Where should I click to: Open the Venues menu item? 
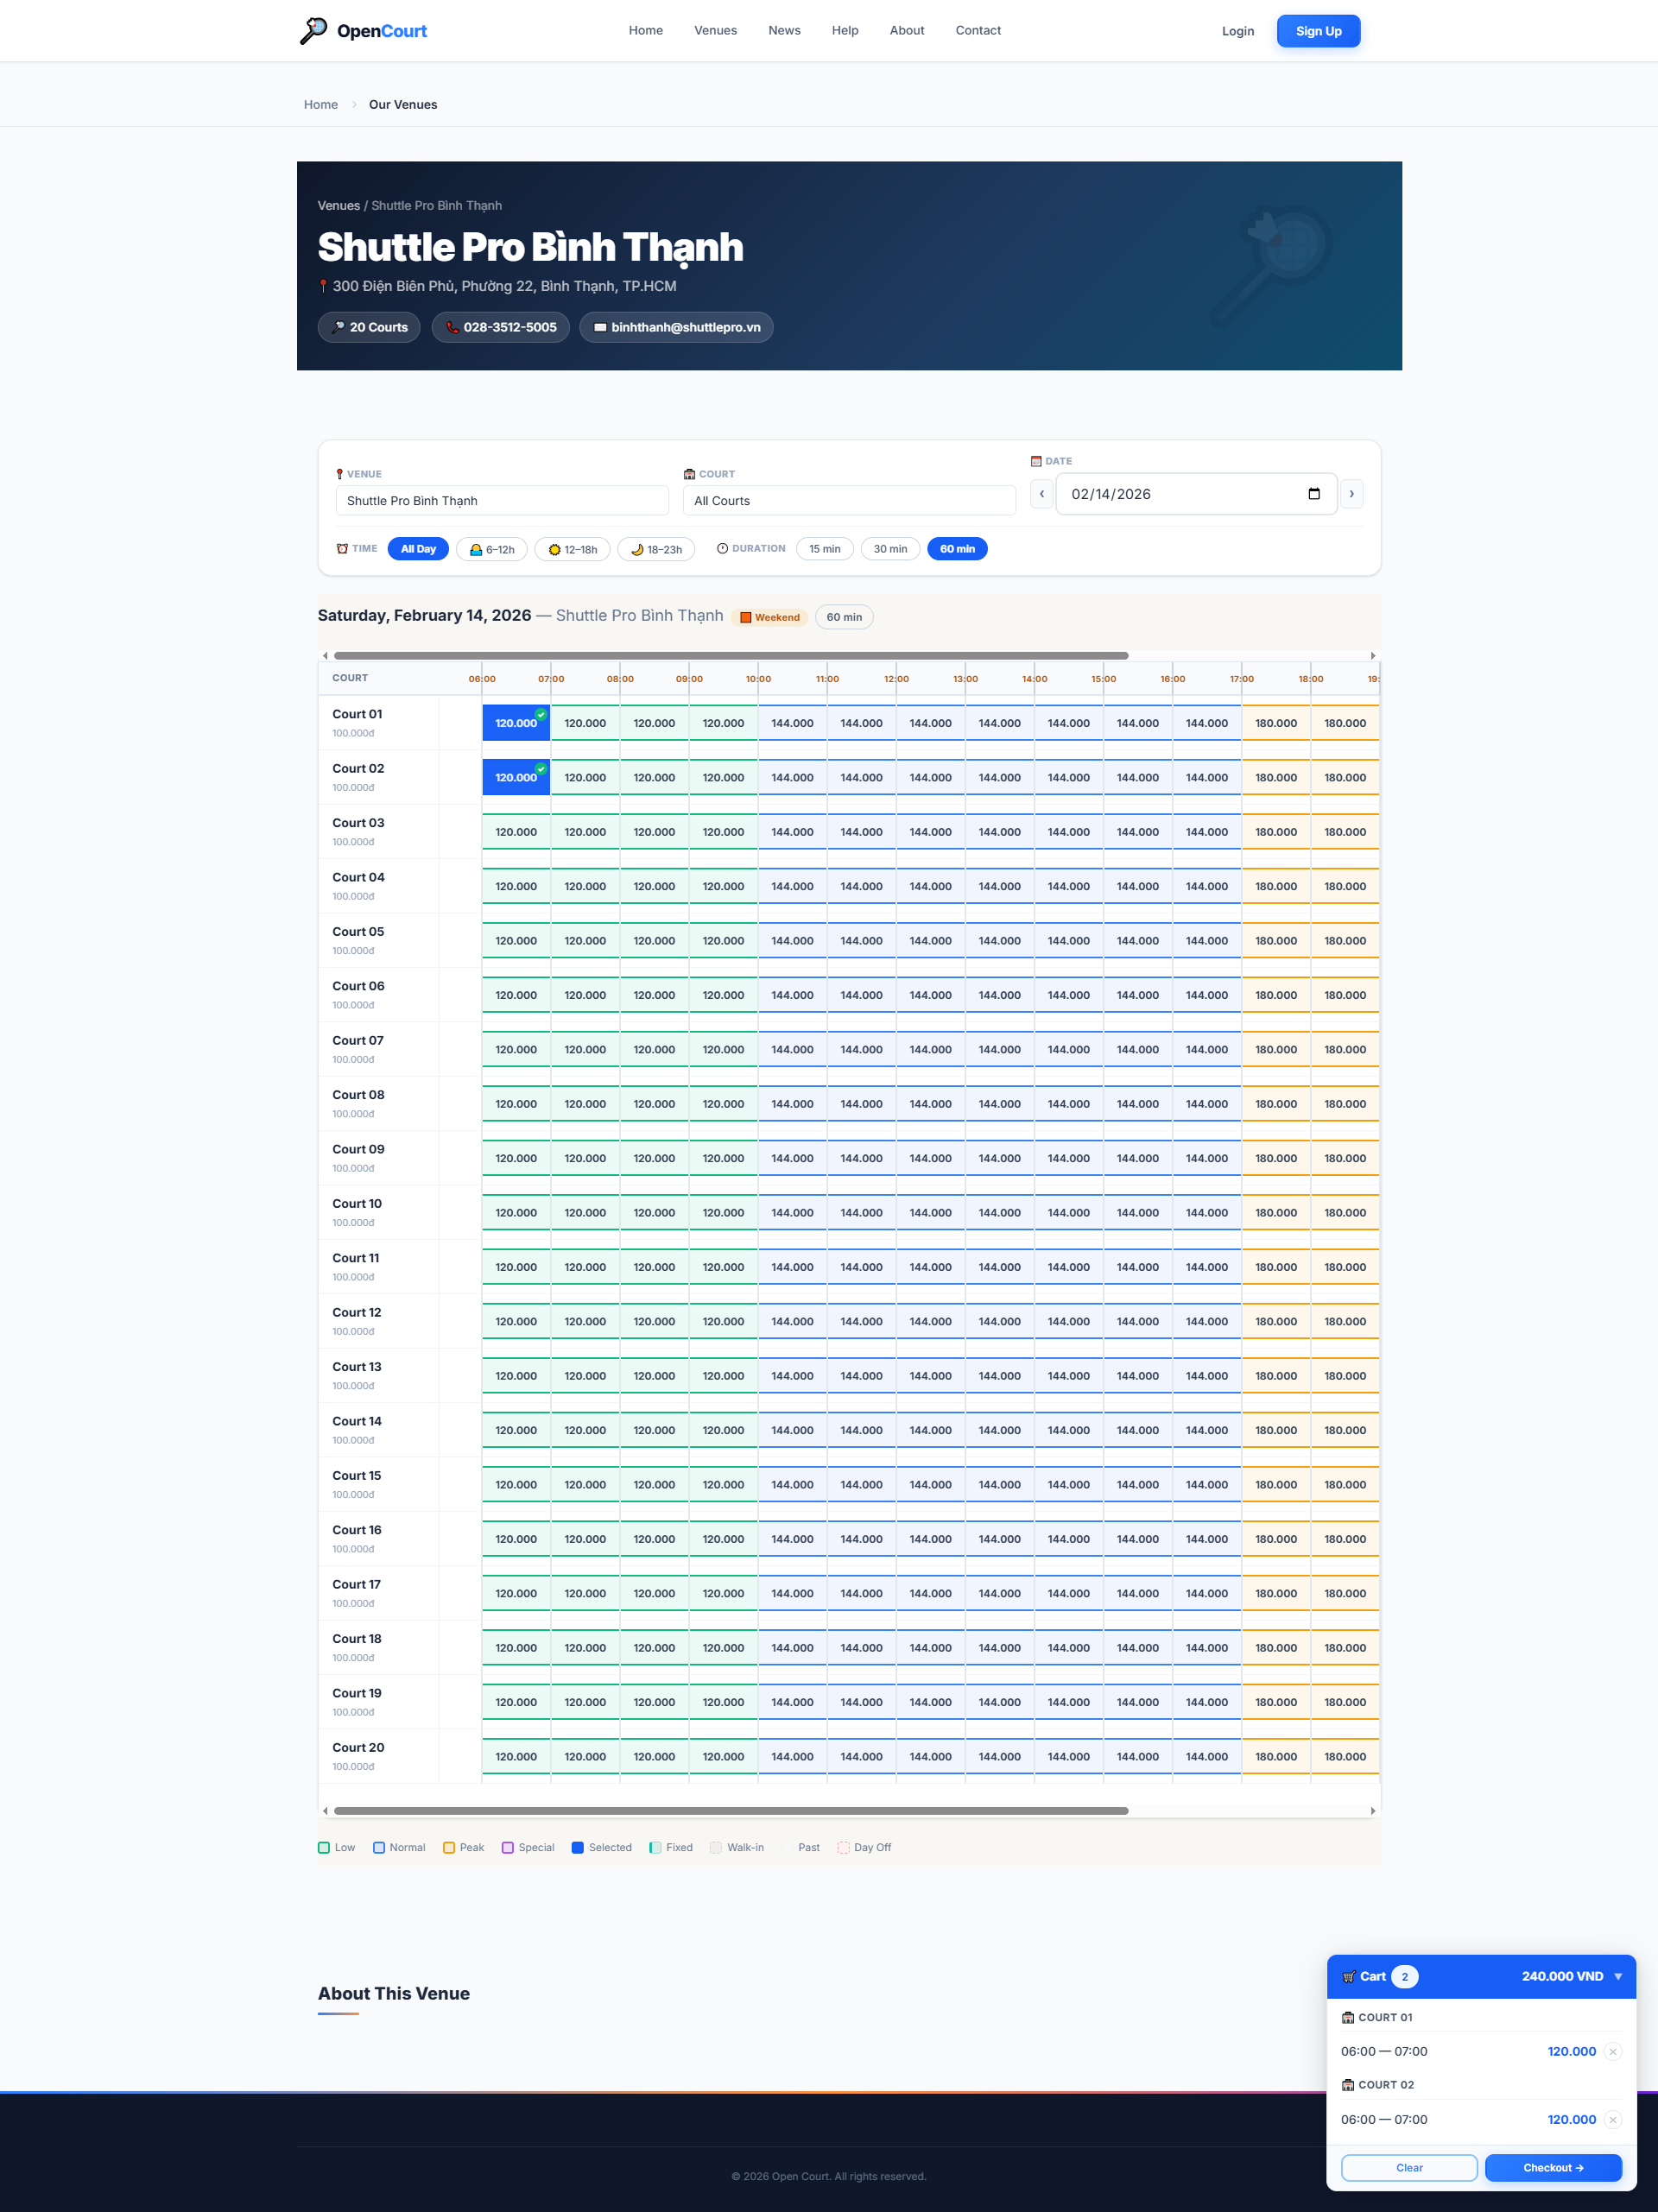(x=715, y=31)
